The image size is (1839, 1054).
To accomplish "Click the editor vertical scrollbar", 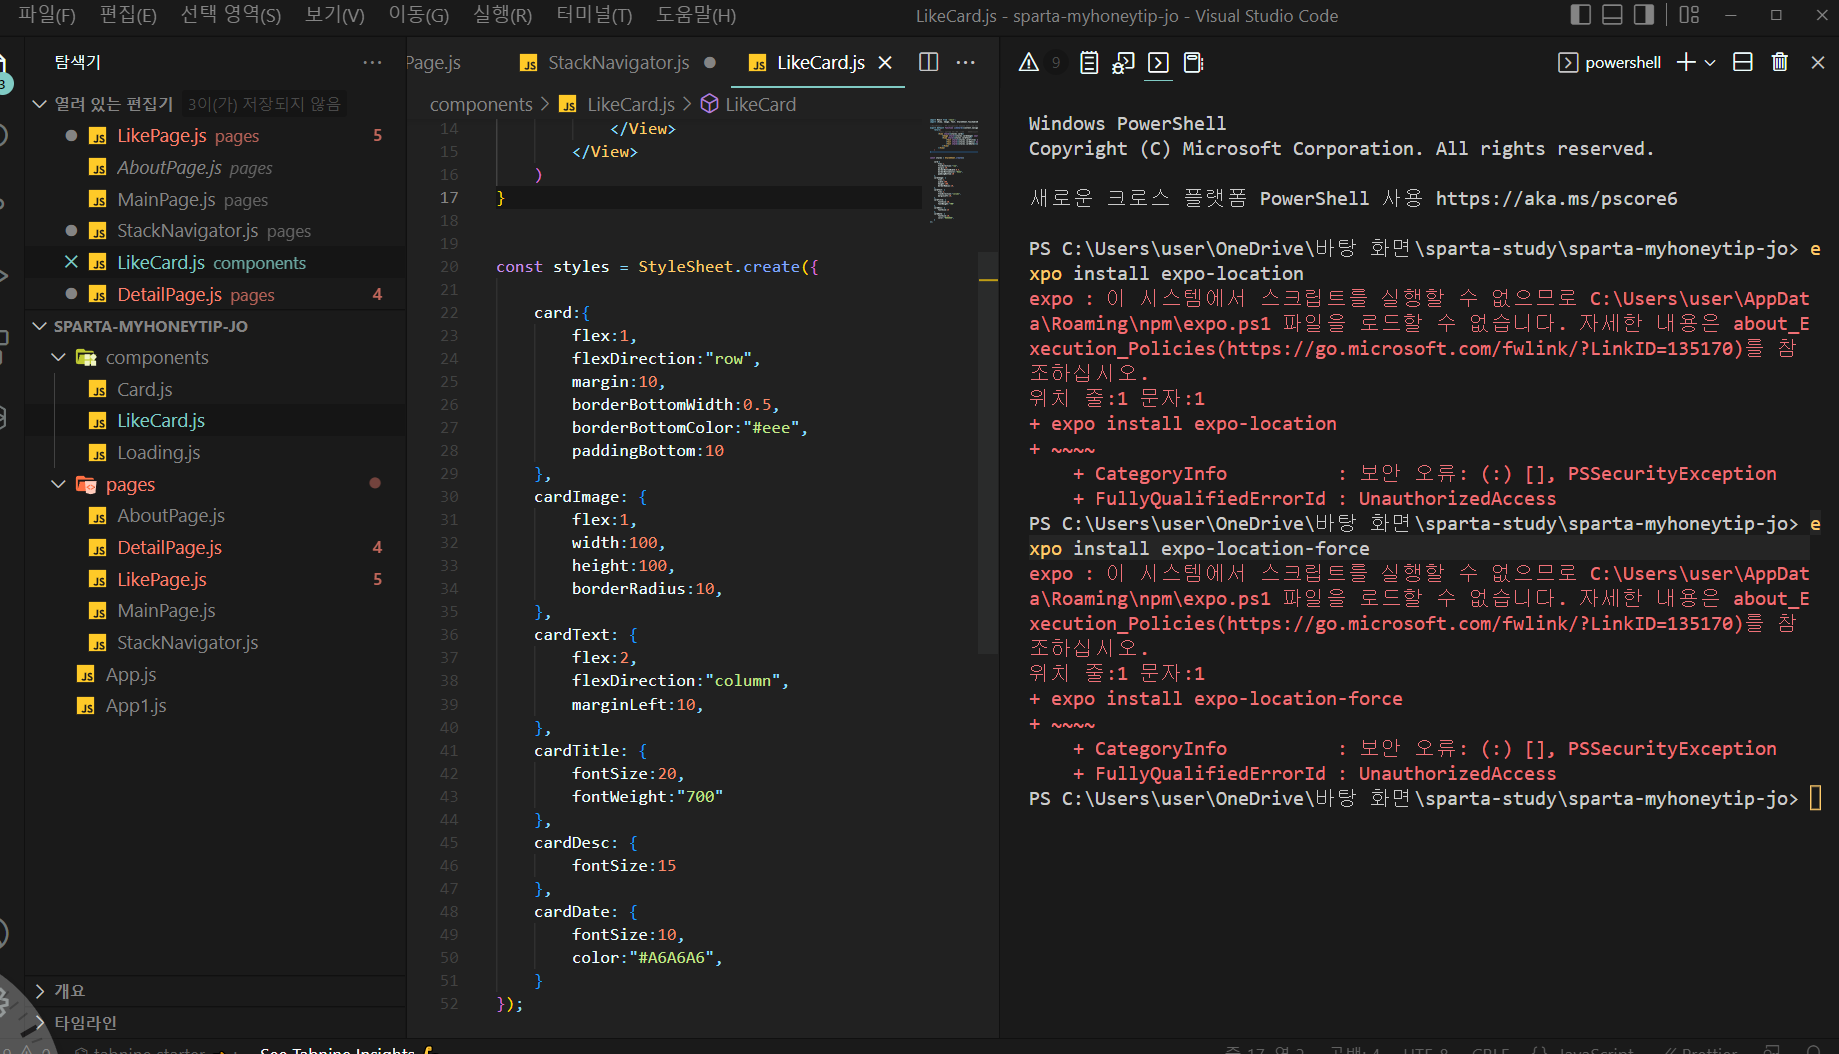I will [x=988, y=452].
